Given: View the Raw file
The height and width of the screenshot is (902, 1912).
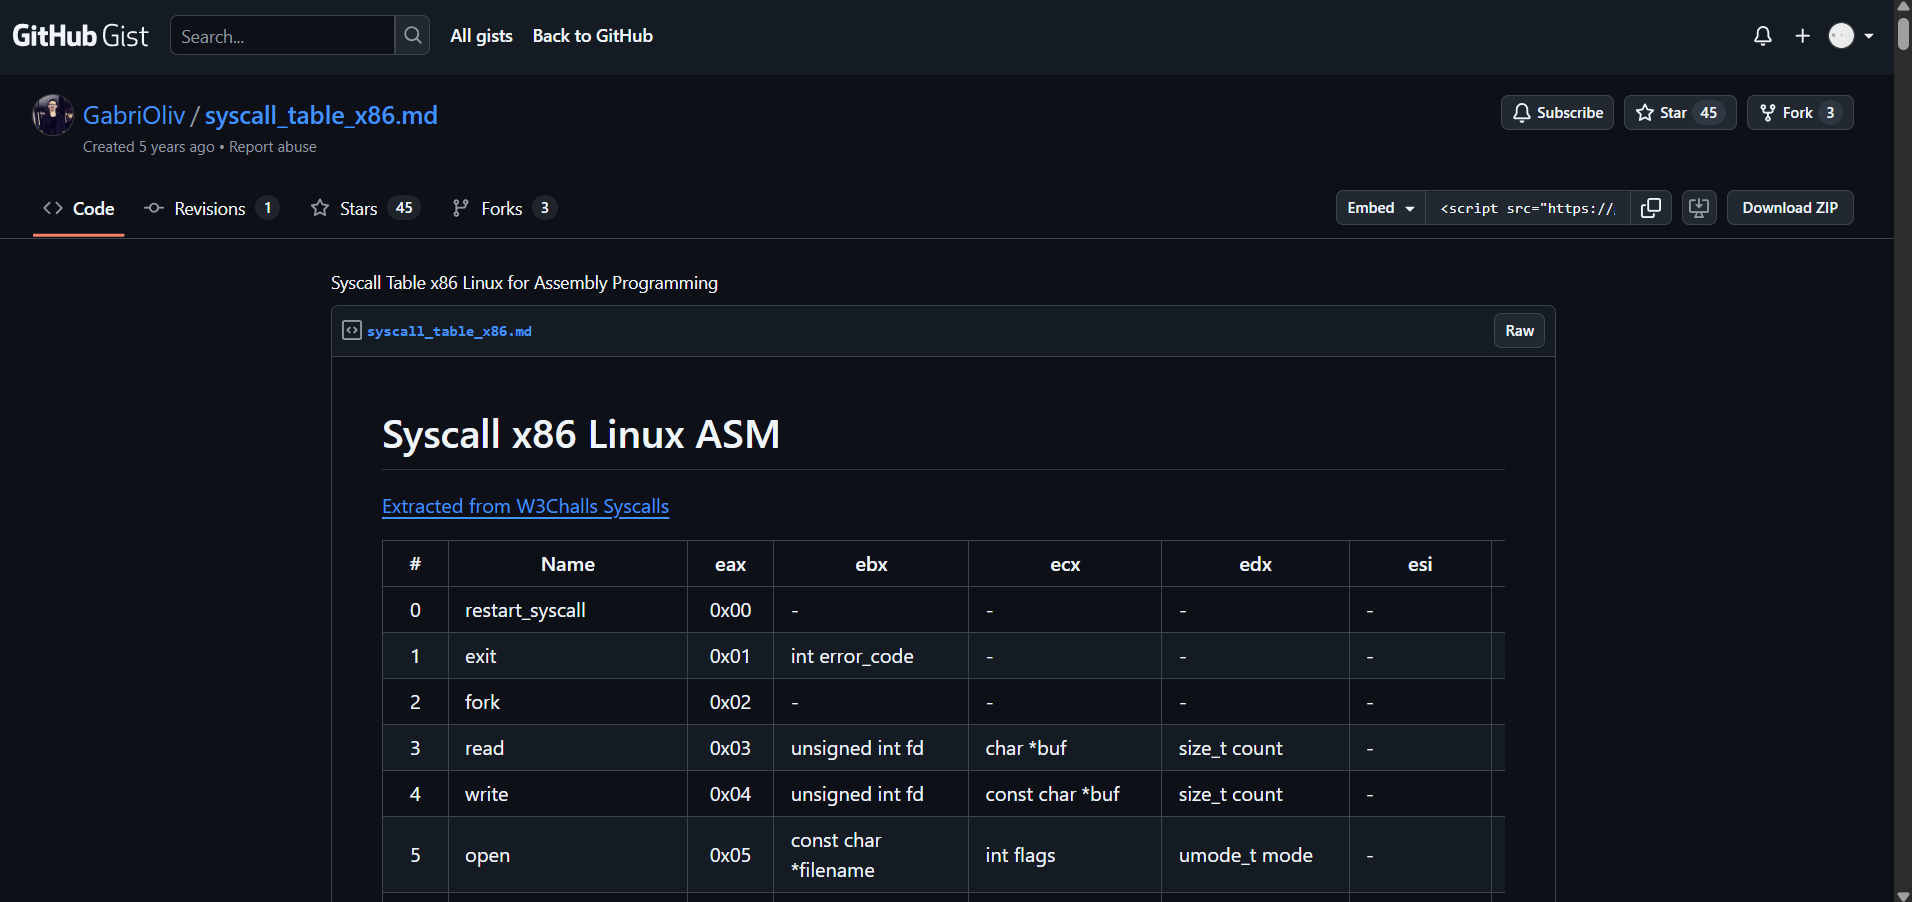Looking at the screenshot, I should 1518,331.
